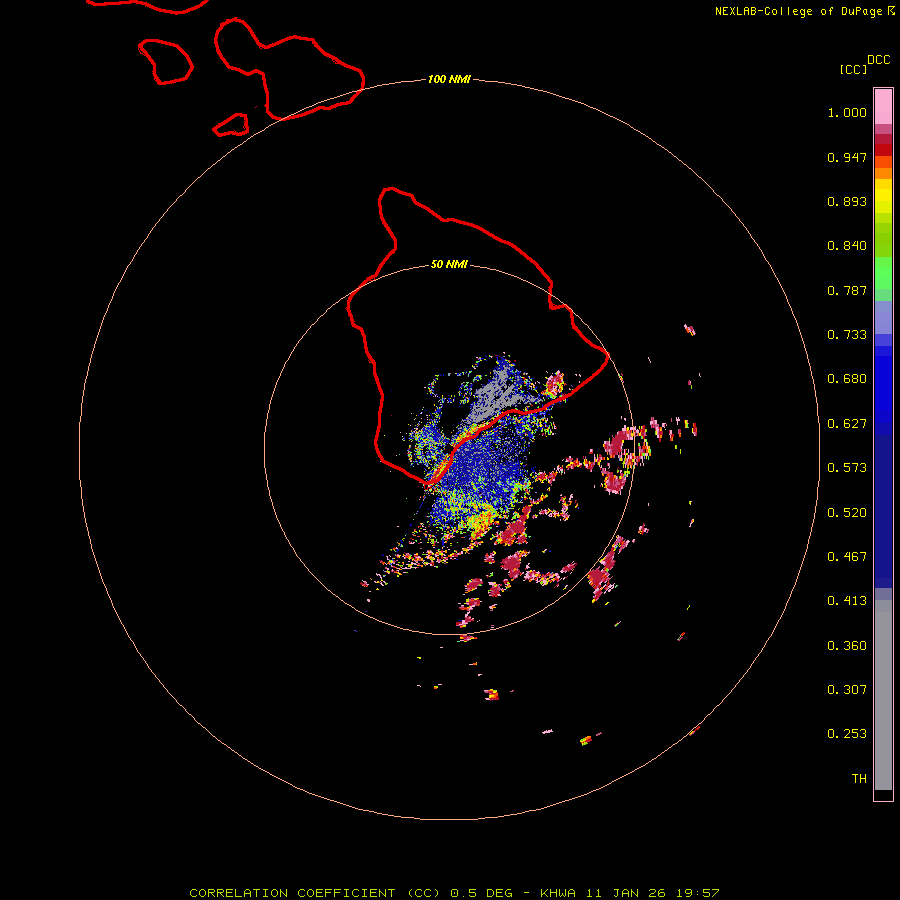
Task: Click the 0.413 color scale value
Action: point(847,601)
